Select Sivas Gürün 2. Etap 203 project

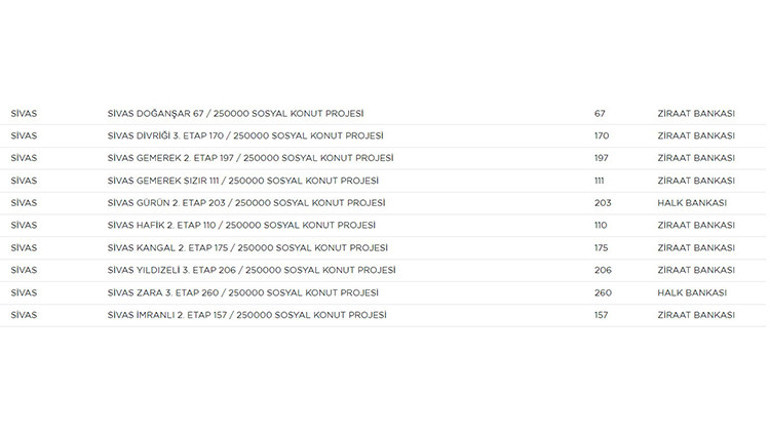click(x=245, y=203)
